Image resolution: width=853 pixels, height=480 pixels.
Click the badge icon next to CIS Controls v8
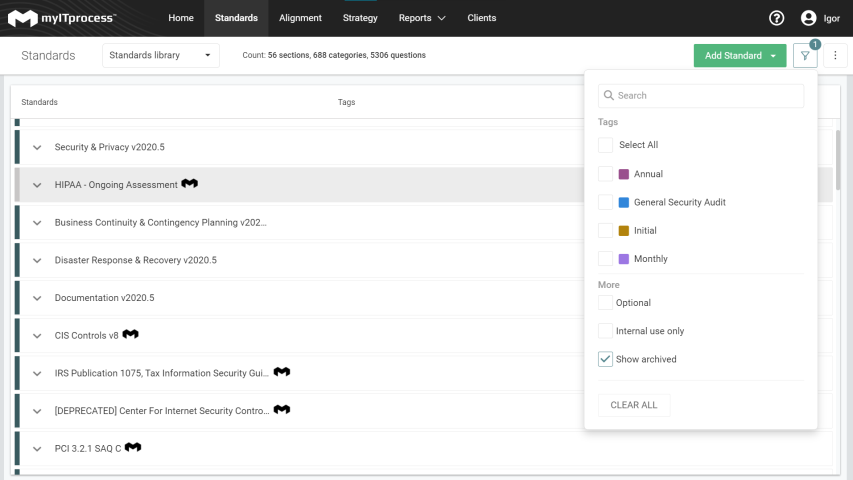[131, 334]
